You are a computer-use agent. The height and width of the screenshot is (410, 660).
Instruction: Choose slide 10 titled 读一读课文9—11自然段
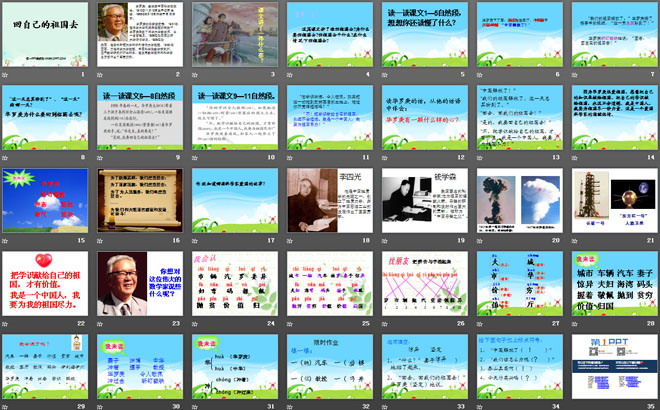click(231, 120)
